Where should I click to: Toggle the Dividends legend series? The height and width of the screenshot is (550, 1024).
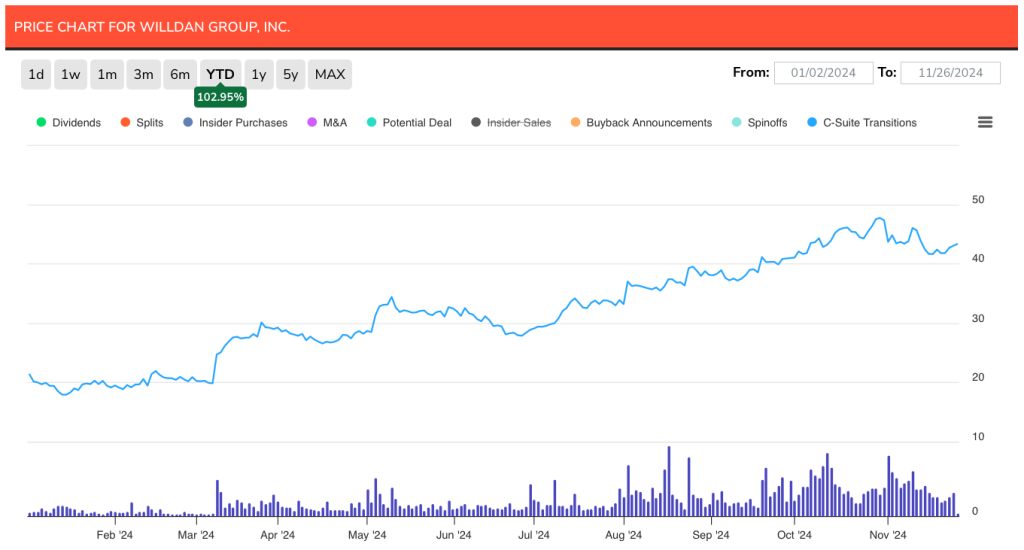coord(69,123)
